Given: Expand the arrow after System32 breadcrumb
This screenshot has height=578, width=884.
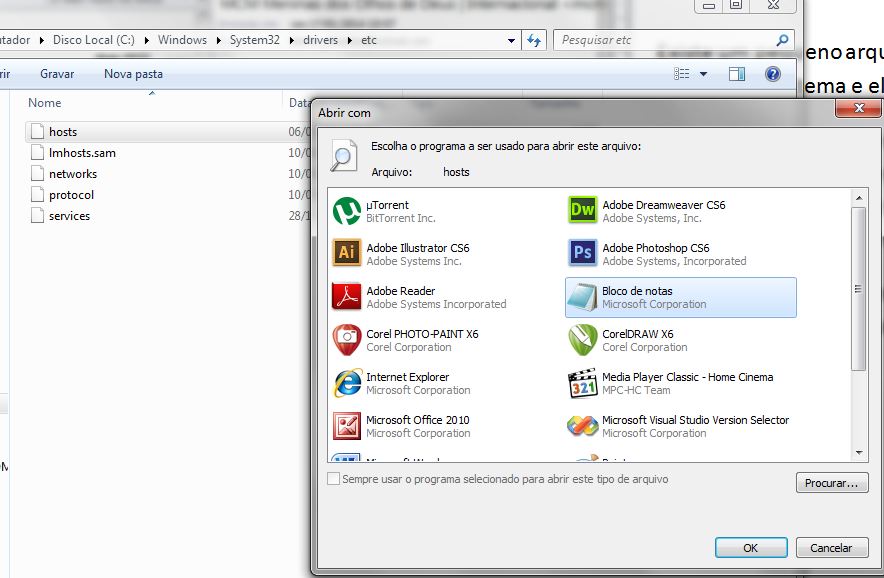Looking at the screenshot, I should pyautogui.click(x=291, y=40).
